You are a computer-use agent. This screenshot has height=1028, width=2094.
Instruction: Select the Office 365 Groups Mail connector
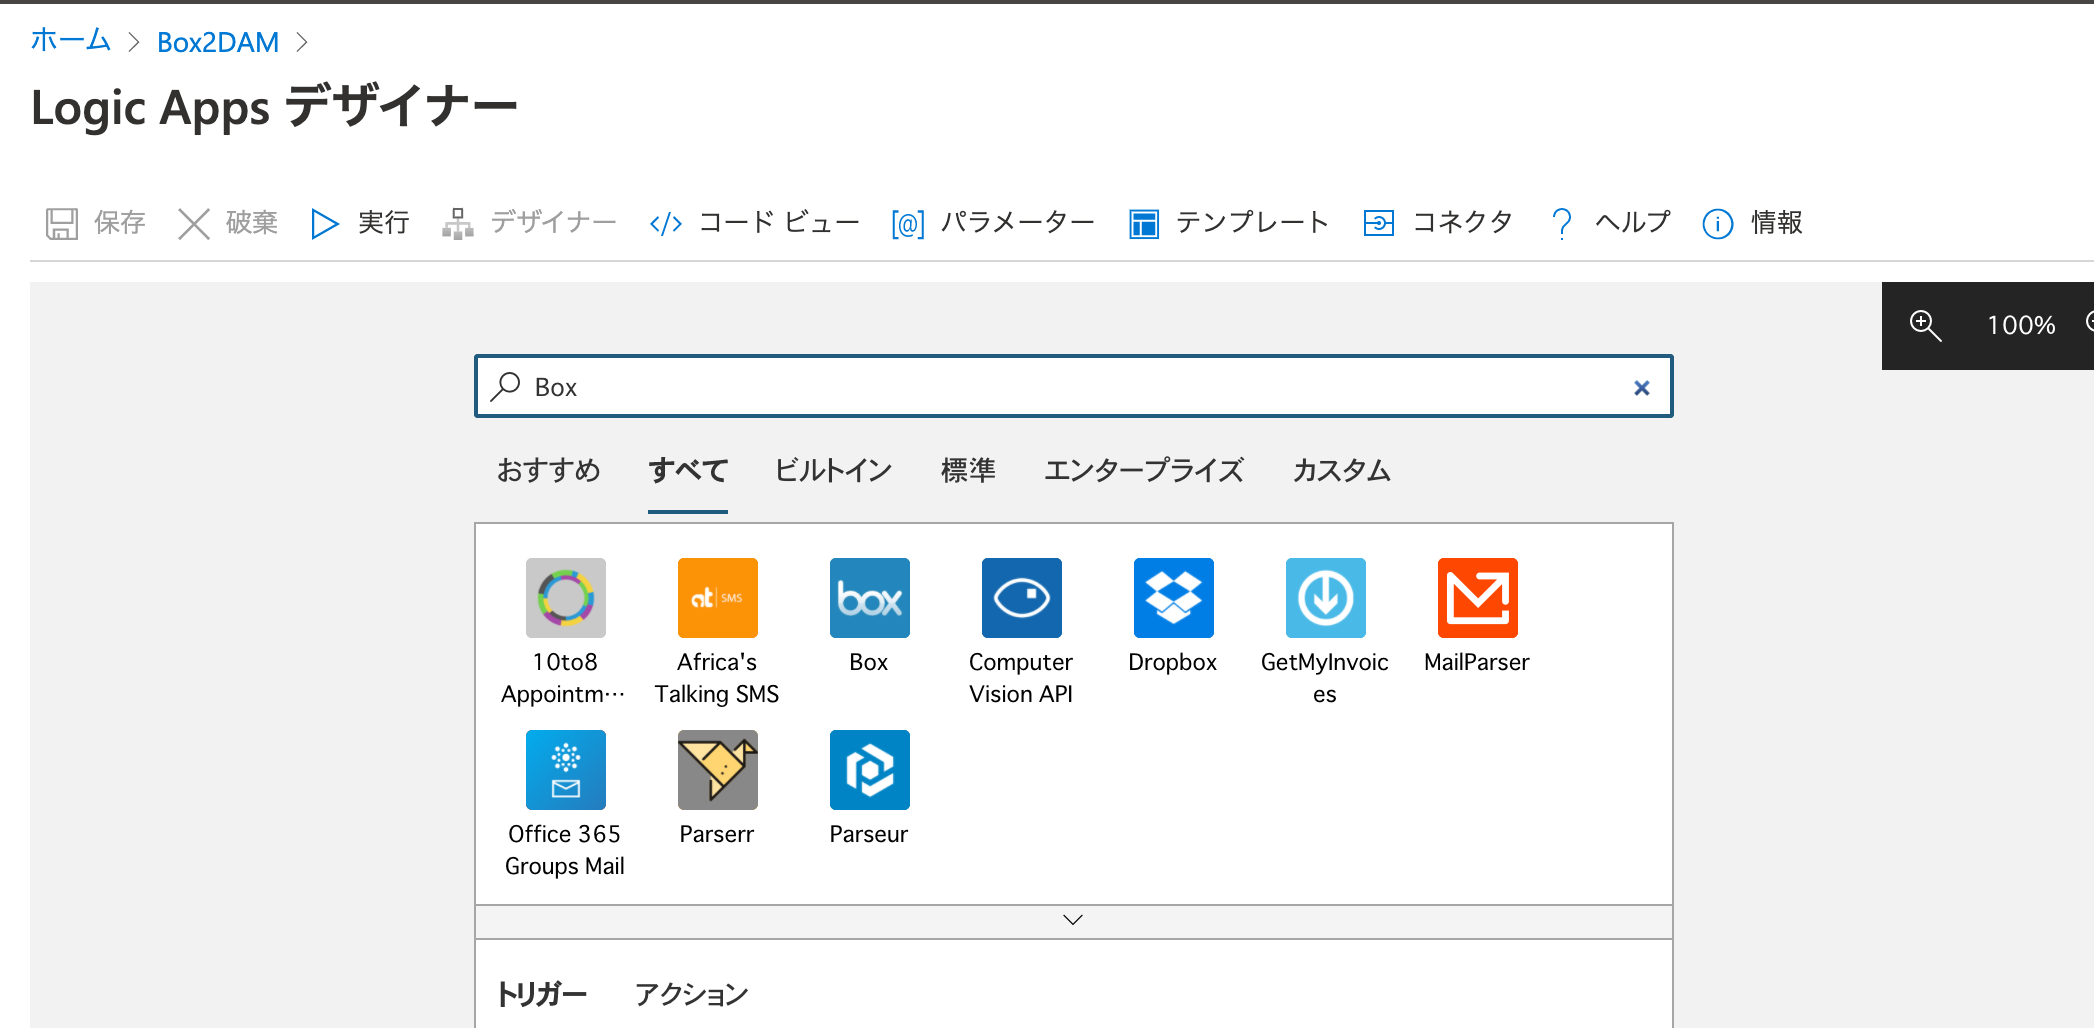[565, 770]
